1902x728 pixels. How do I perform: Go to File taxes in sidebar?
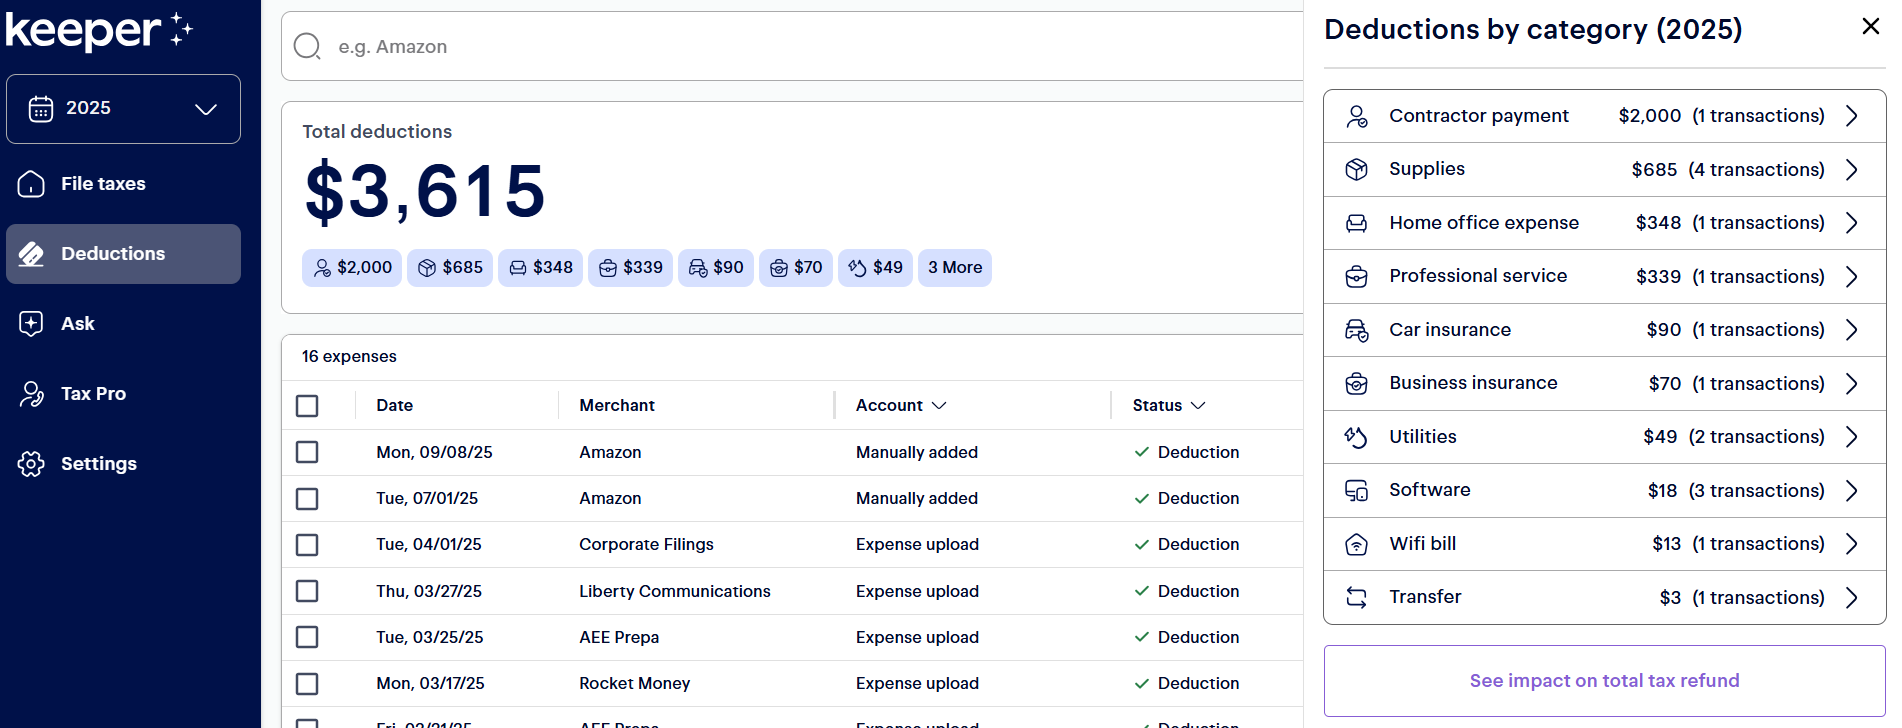point(103,184)
